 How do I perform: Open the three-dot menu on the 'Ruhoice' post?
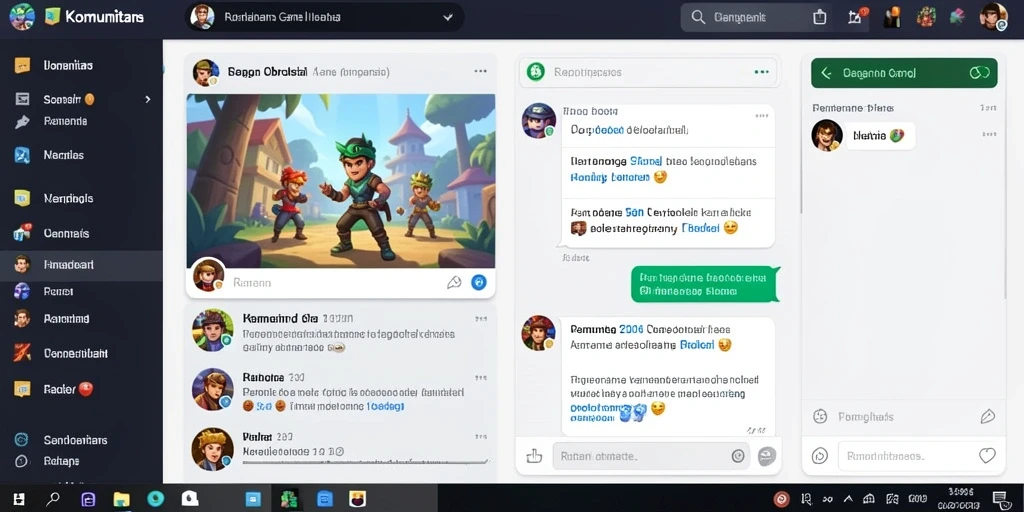[481, 377]
